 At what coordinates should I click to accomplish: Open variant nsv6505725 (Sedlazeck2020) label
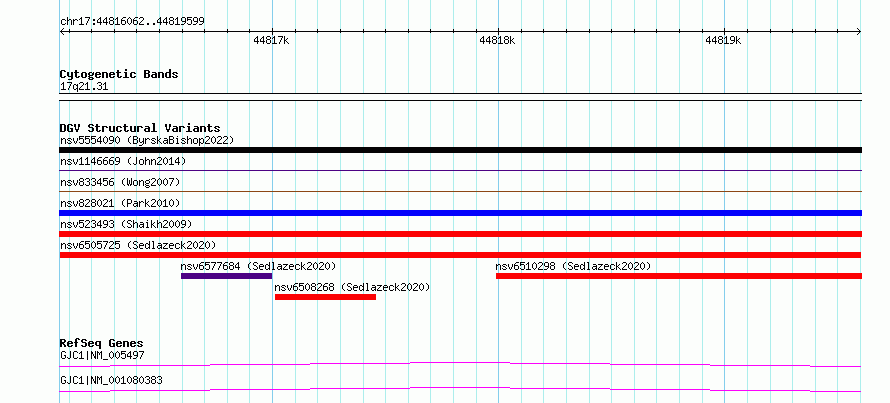pos(138,245)
